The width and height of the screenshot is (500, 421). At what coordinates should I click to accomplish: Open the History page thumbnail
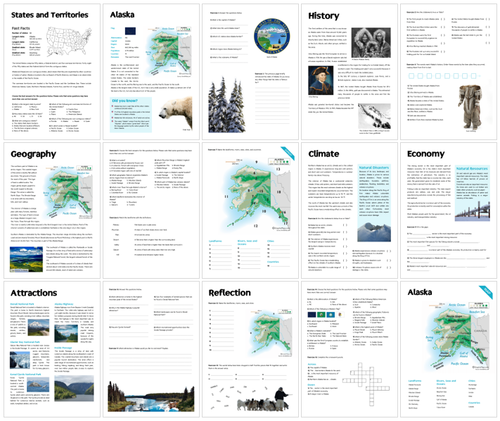tap(349, 71)
